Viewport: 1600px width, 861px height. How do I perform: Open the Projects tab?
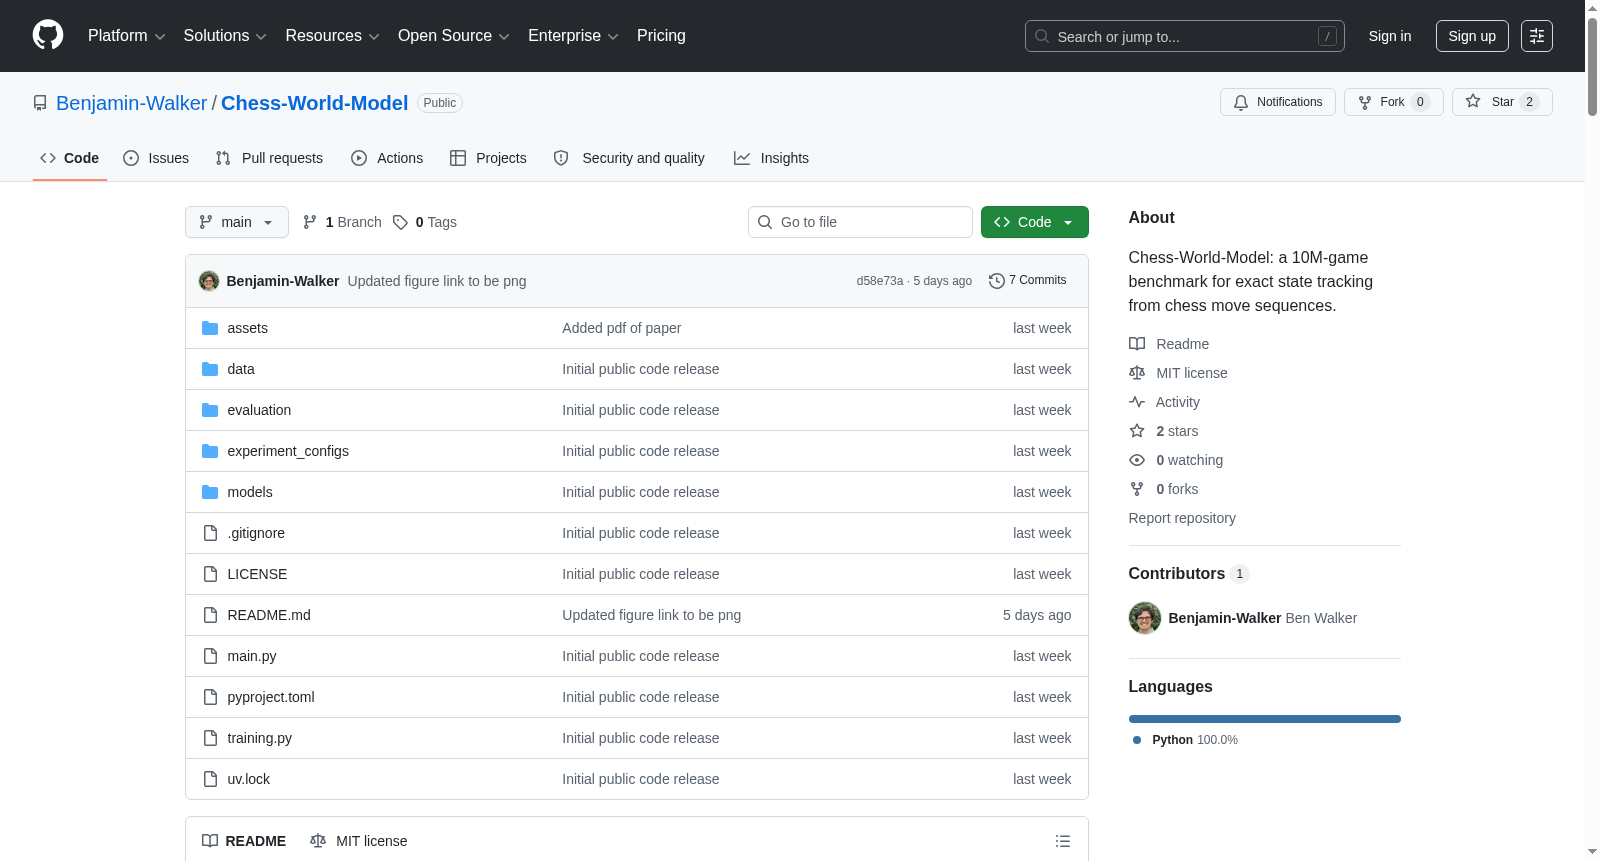(x=488, y=158)
